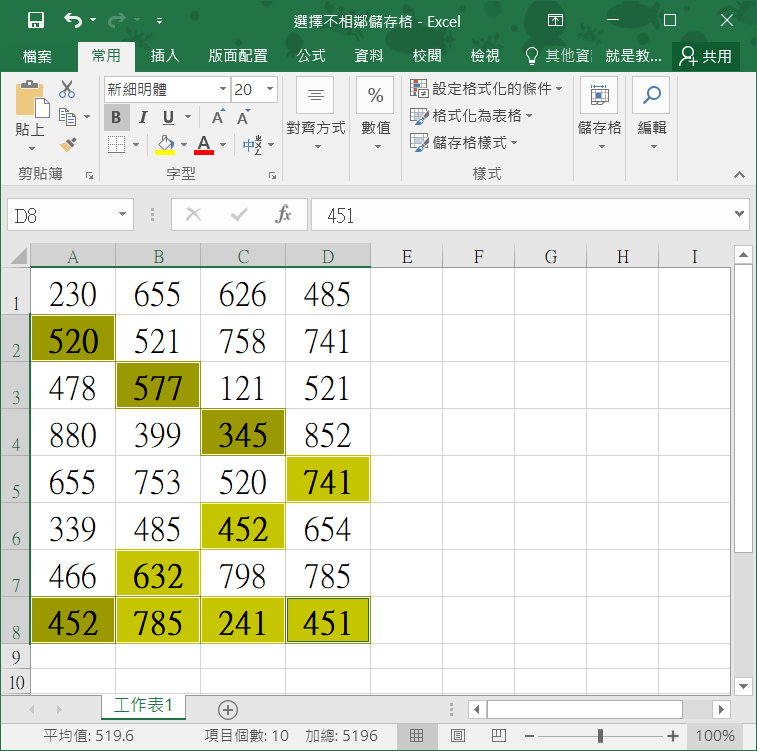This screenshot has width=757, height=751.
Task: Click the Cut scissors icon
Action: point(68,90)
